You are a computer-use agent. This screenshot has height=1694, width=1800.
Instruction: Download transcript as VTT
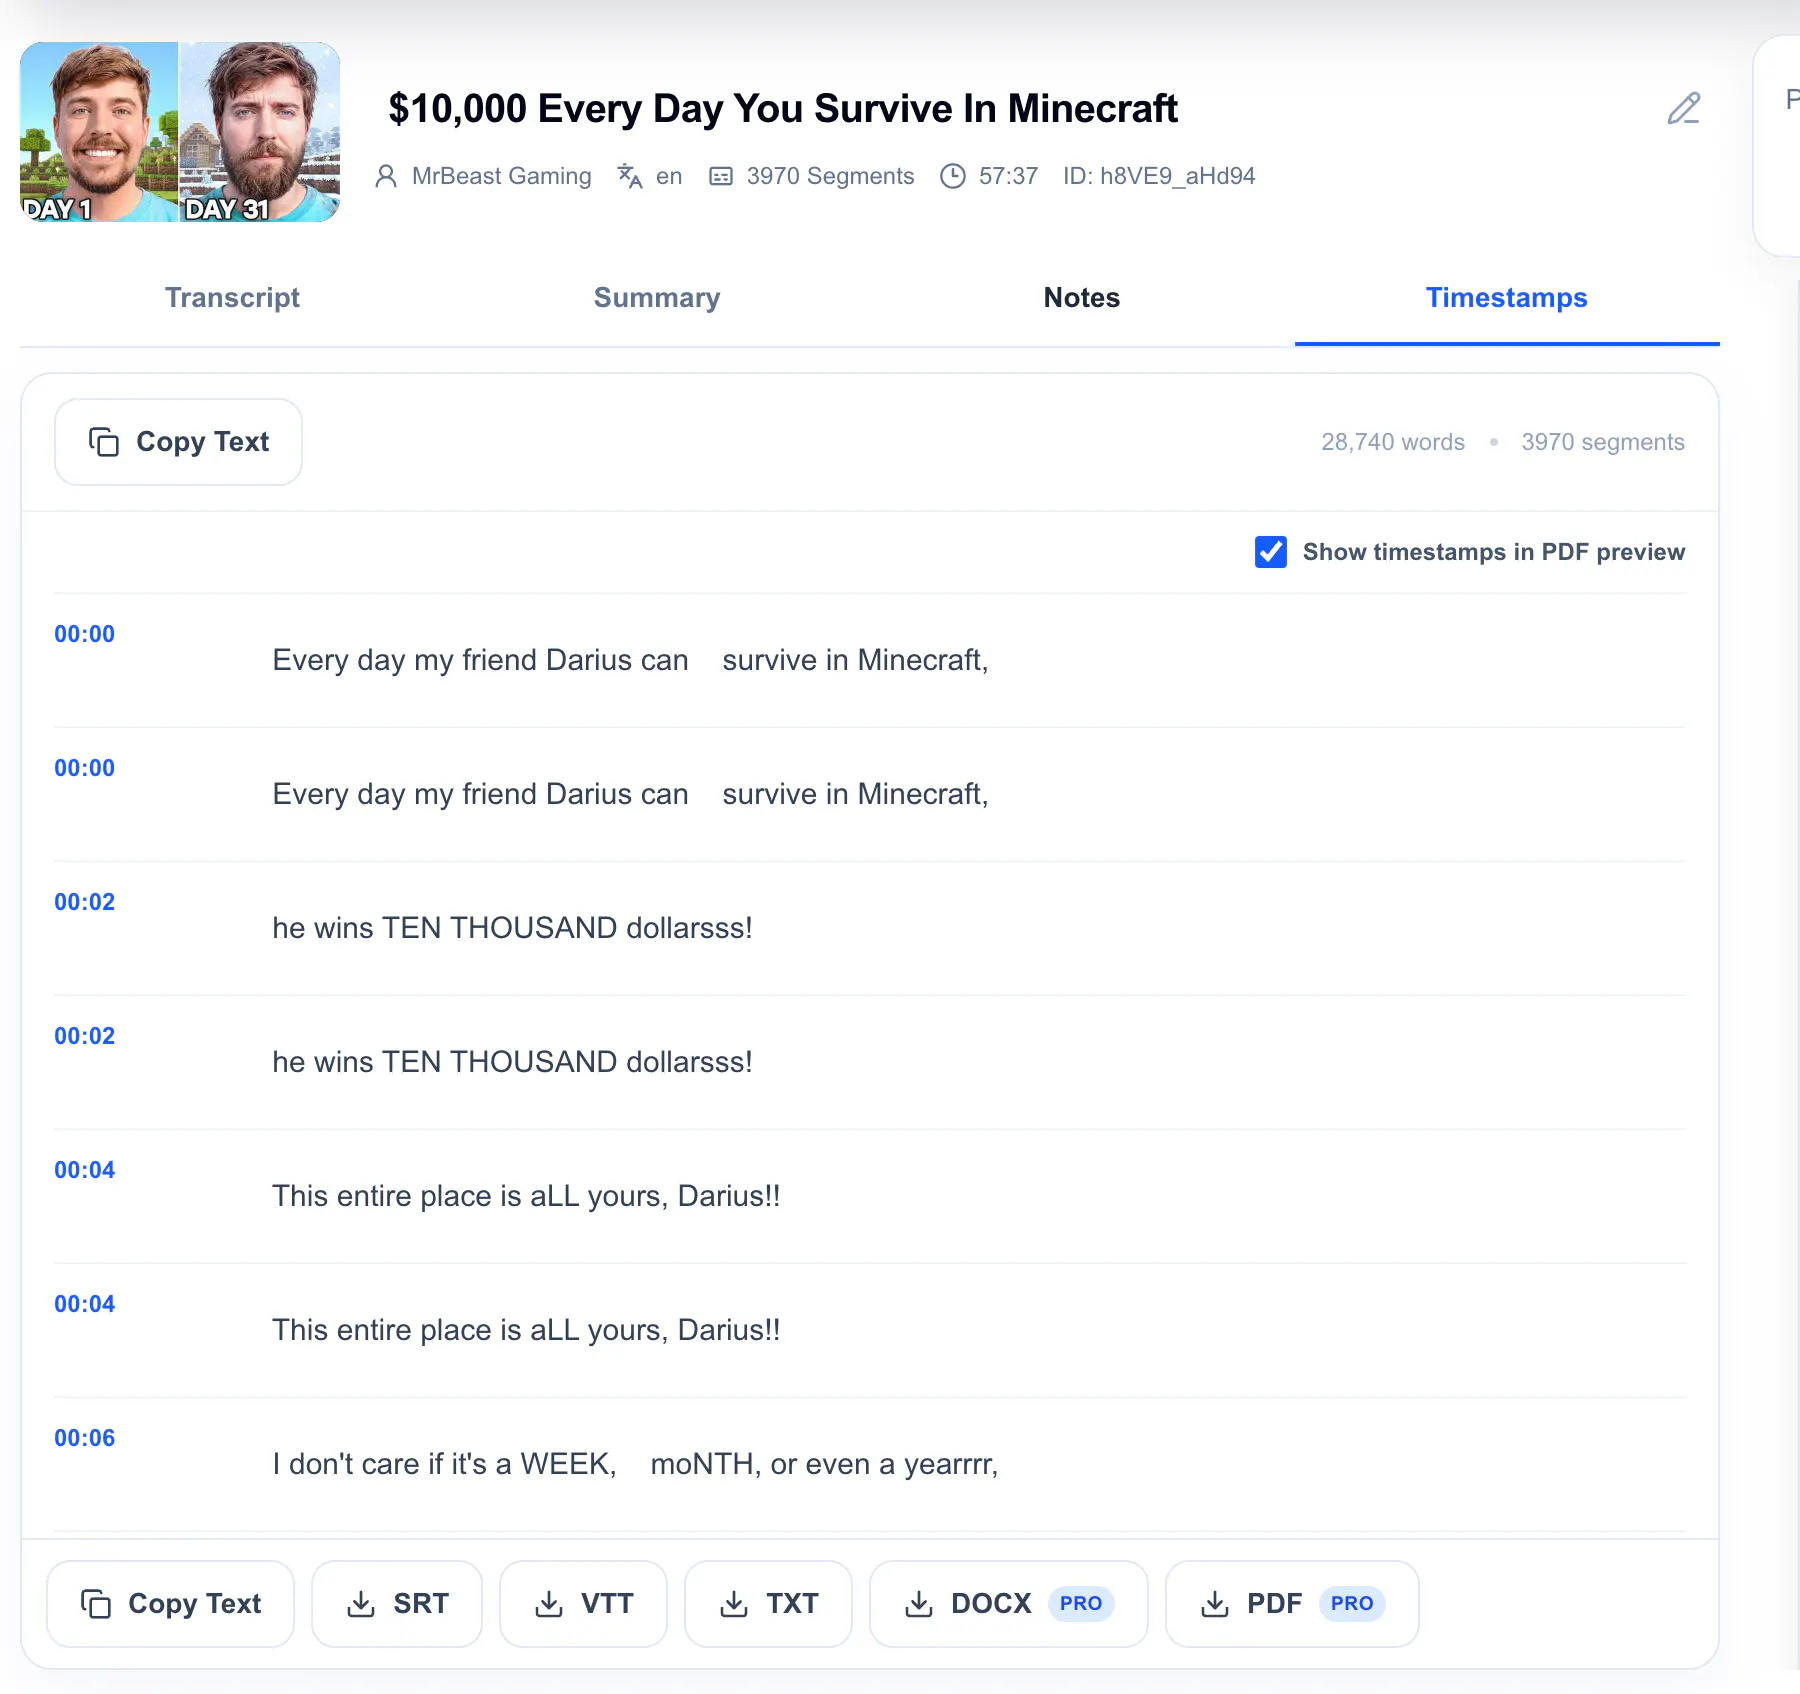coord(583,1604)
